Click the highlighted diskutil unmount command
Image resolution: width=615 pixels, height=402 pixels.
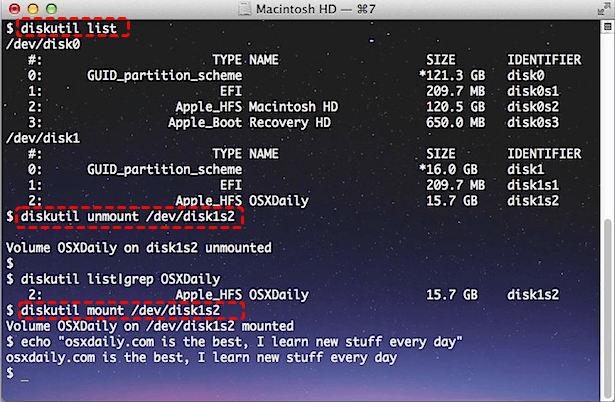[130, 216]
